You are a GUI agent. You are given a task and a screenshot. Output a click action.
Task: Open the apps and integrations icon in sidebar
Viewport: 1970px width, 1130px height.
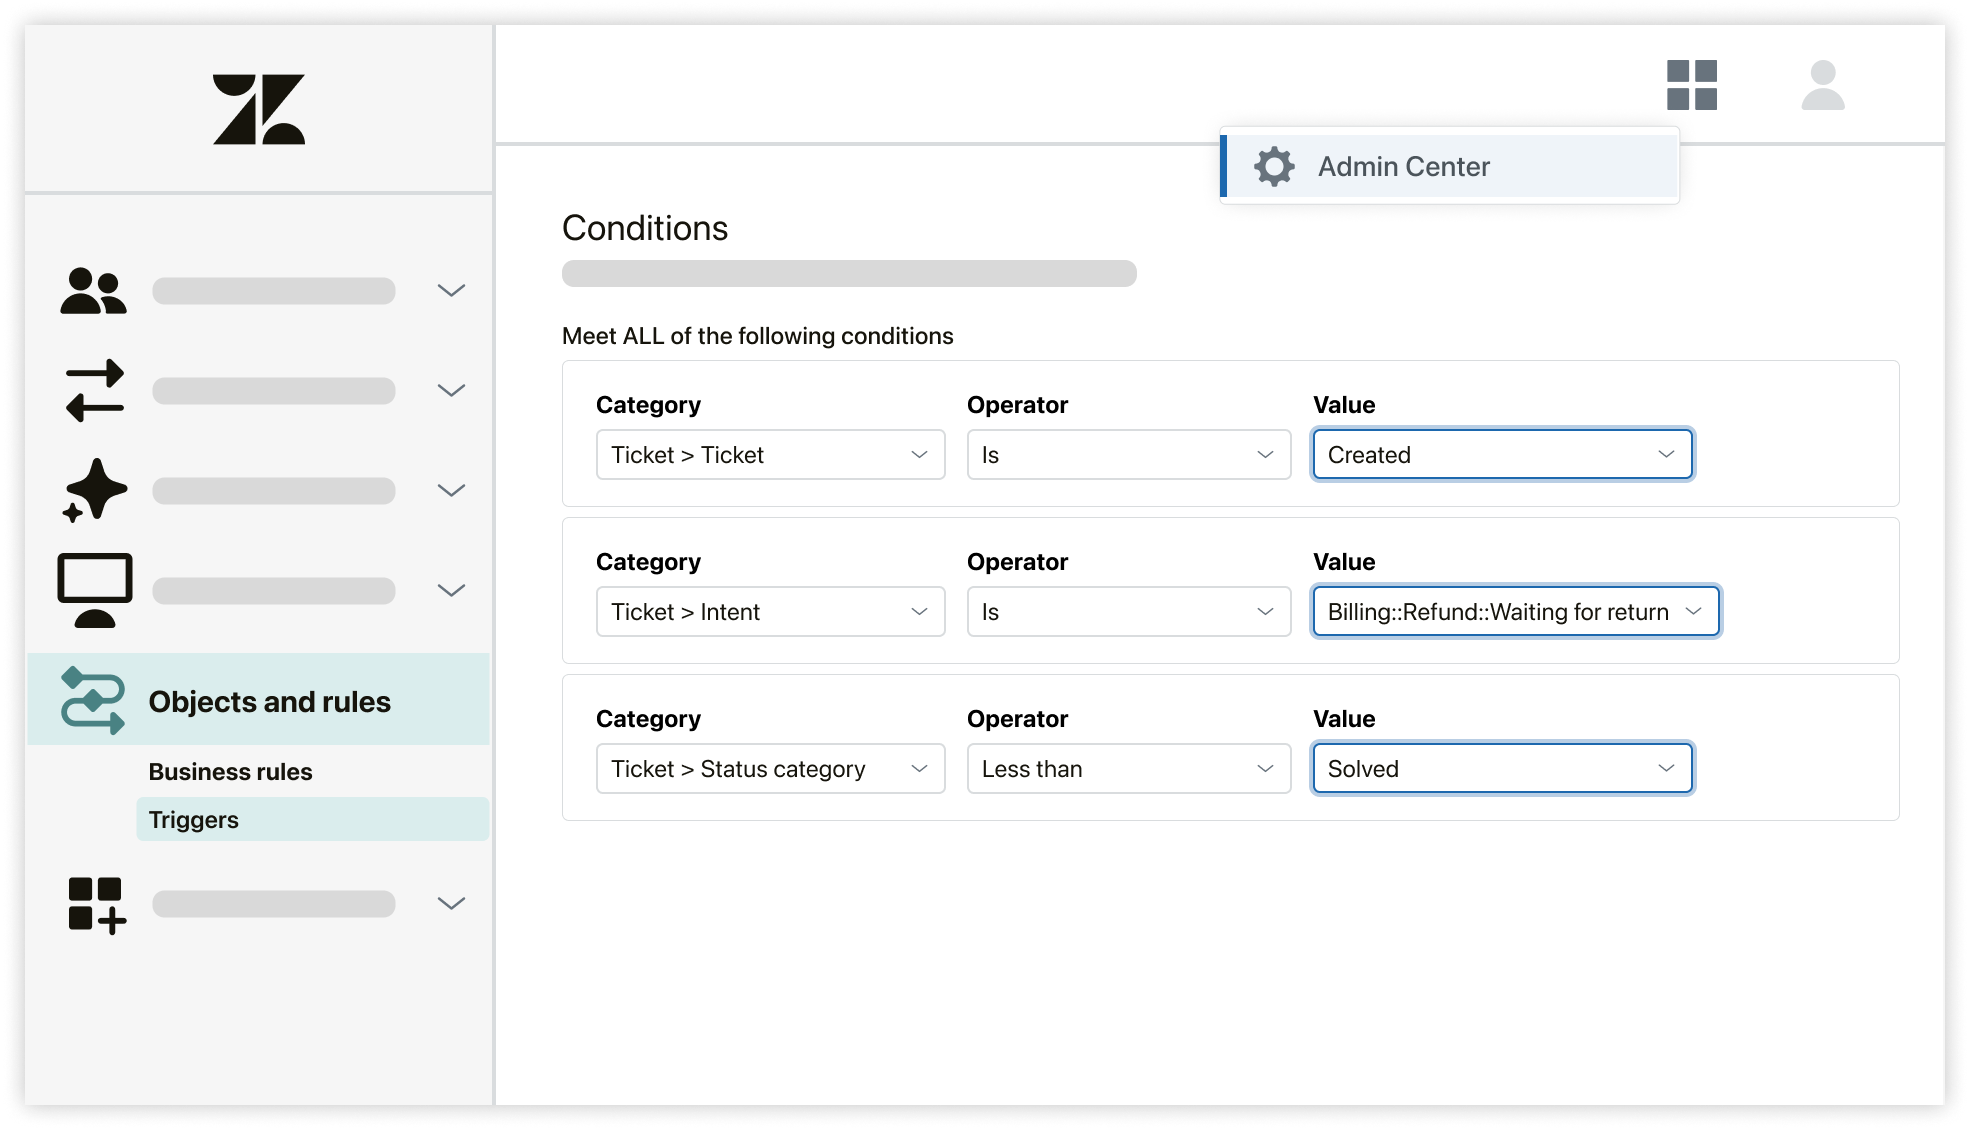[x=96, y=903]
